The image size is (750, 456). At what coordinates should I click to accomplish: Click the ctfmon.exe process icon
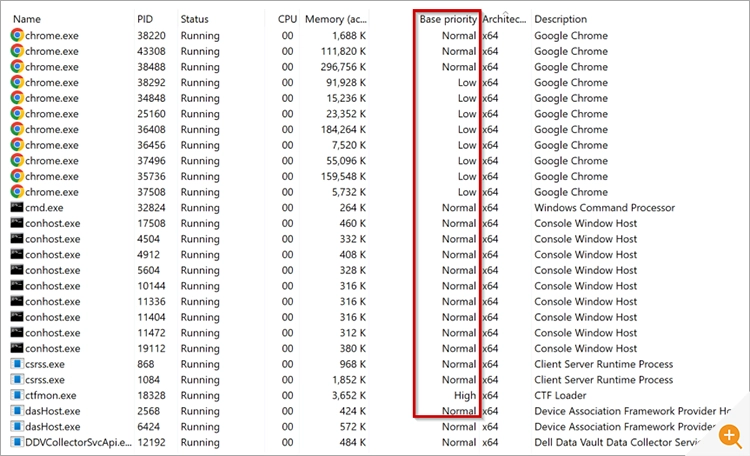[x=17, y=395]
